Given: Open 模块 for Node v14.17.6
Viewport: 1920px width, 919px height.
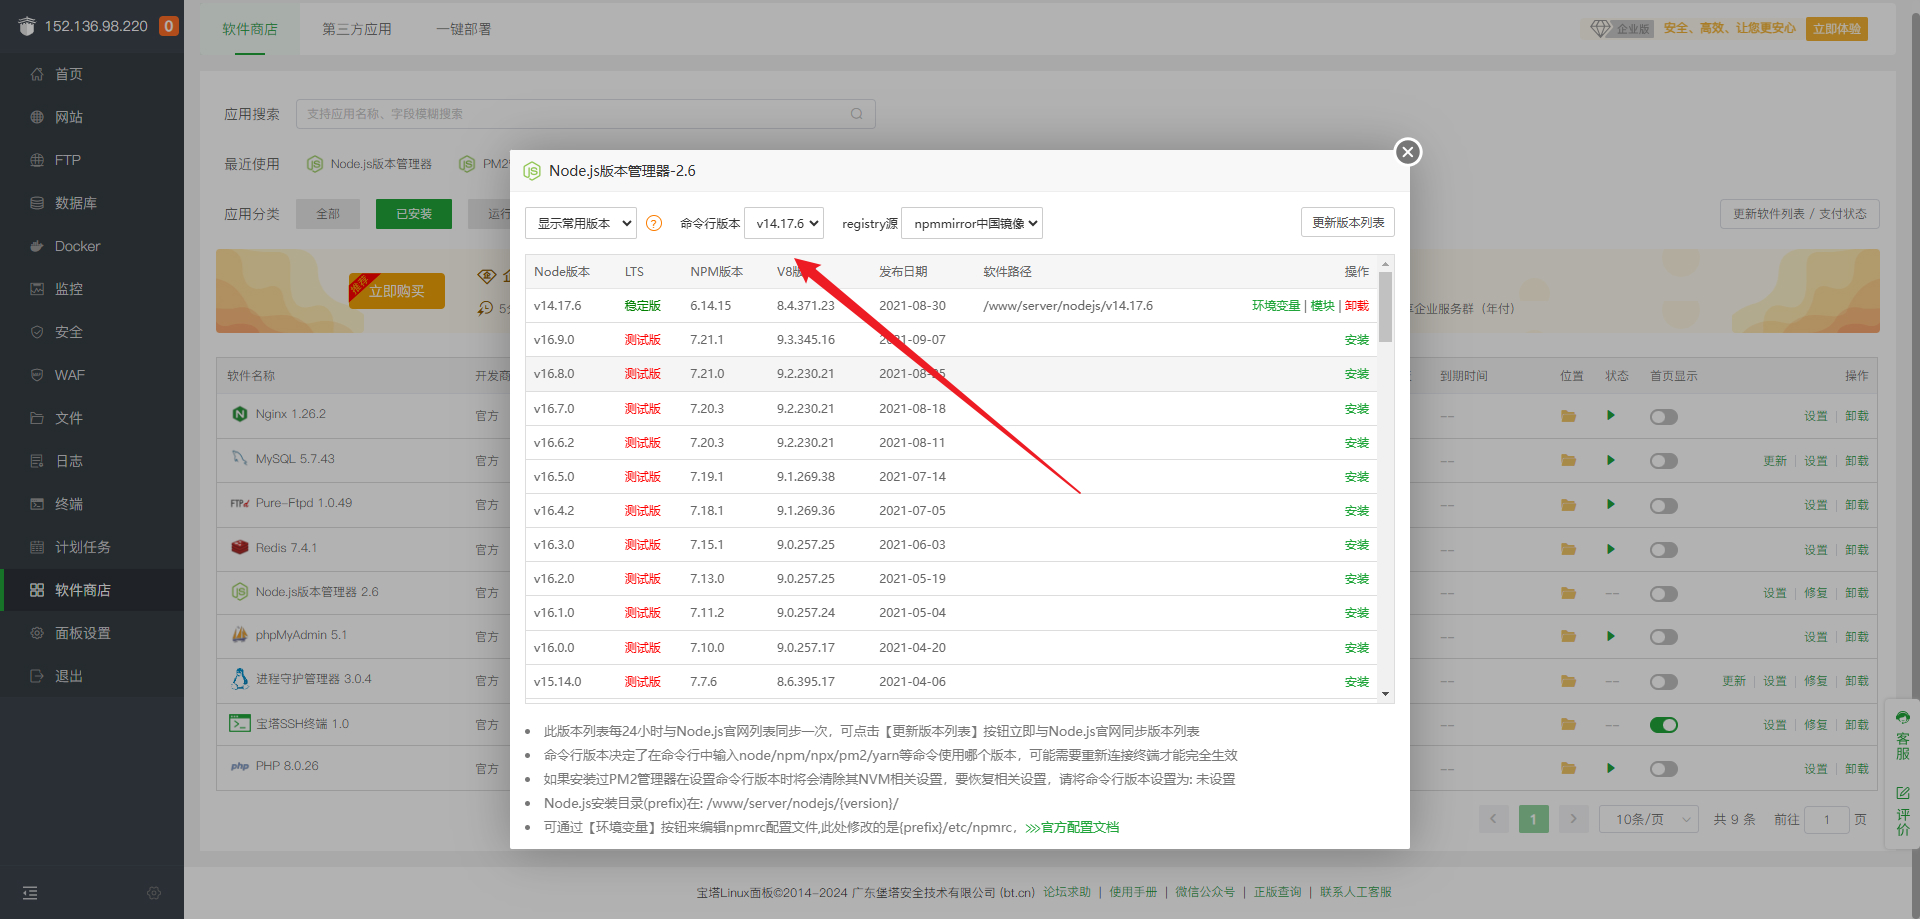Looking at the screenshot, I should coord(1323,306).
